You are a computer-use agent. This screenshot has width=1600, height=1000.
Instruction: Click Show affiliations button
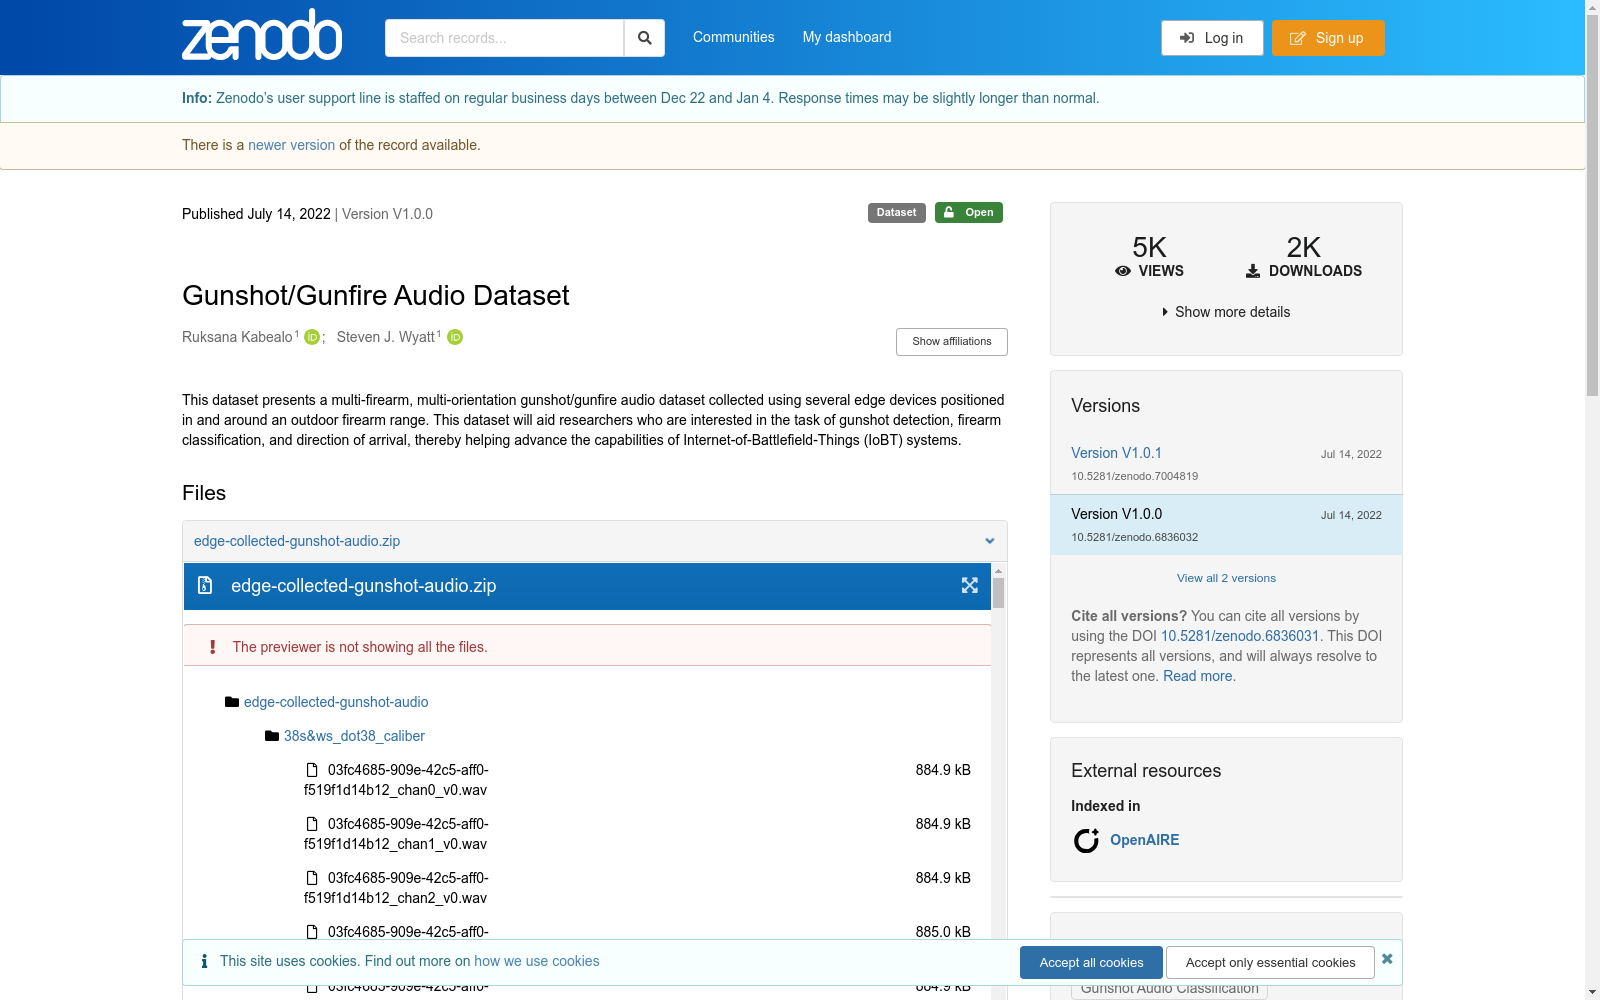[952, 342]
